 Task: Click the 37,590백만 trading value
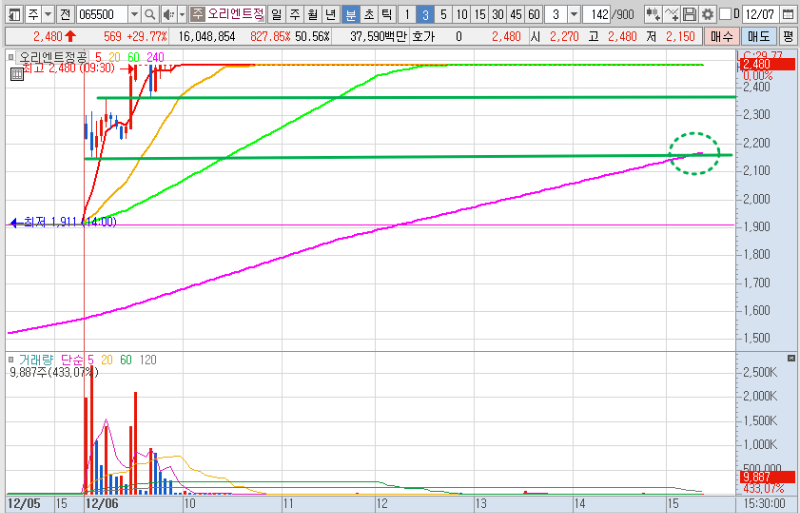(x=378, y=36)
